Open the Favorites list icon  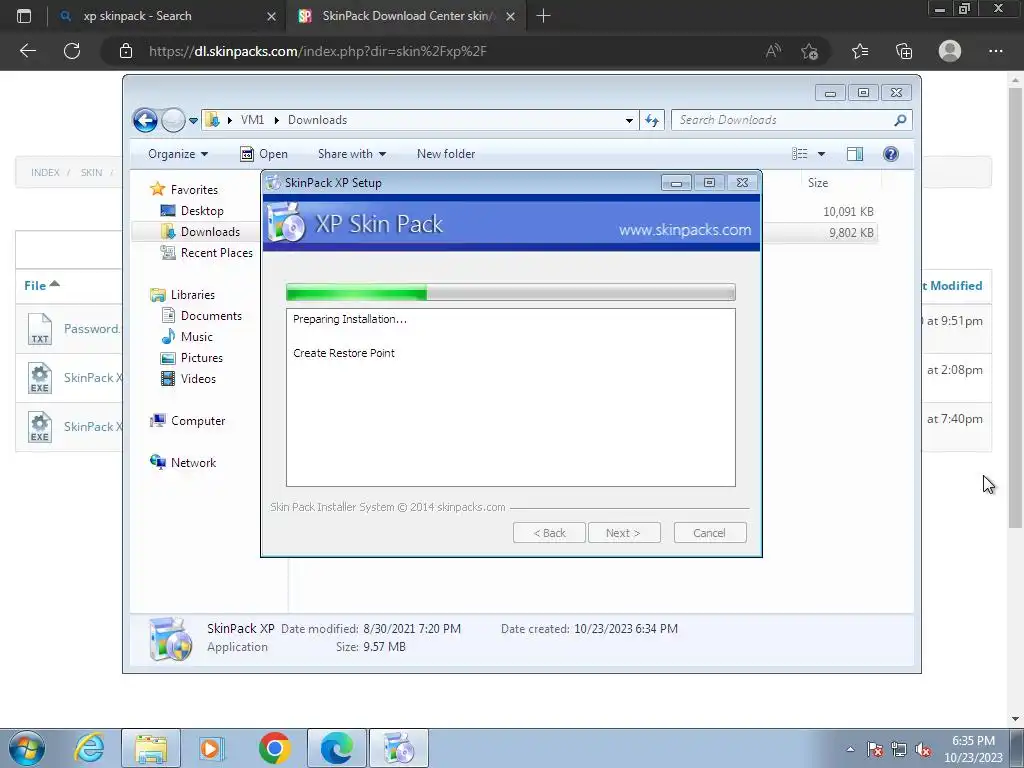pyautogui.click(x=860, y=51)
